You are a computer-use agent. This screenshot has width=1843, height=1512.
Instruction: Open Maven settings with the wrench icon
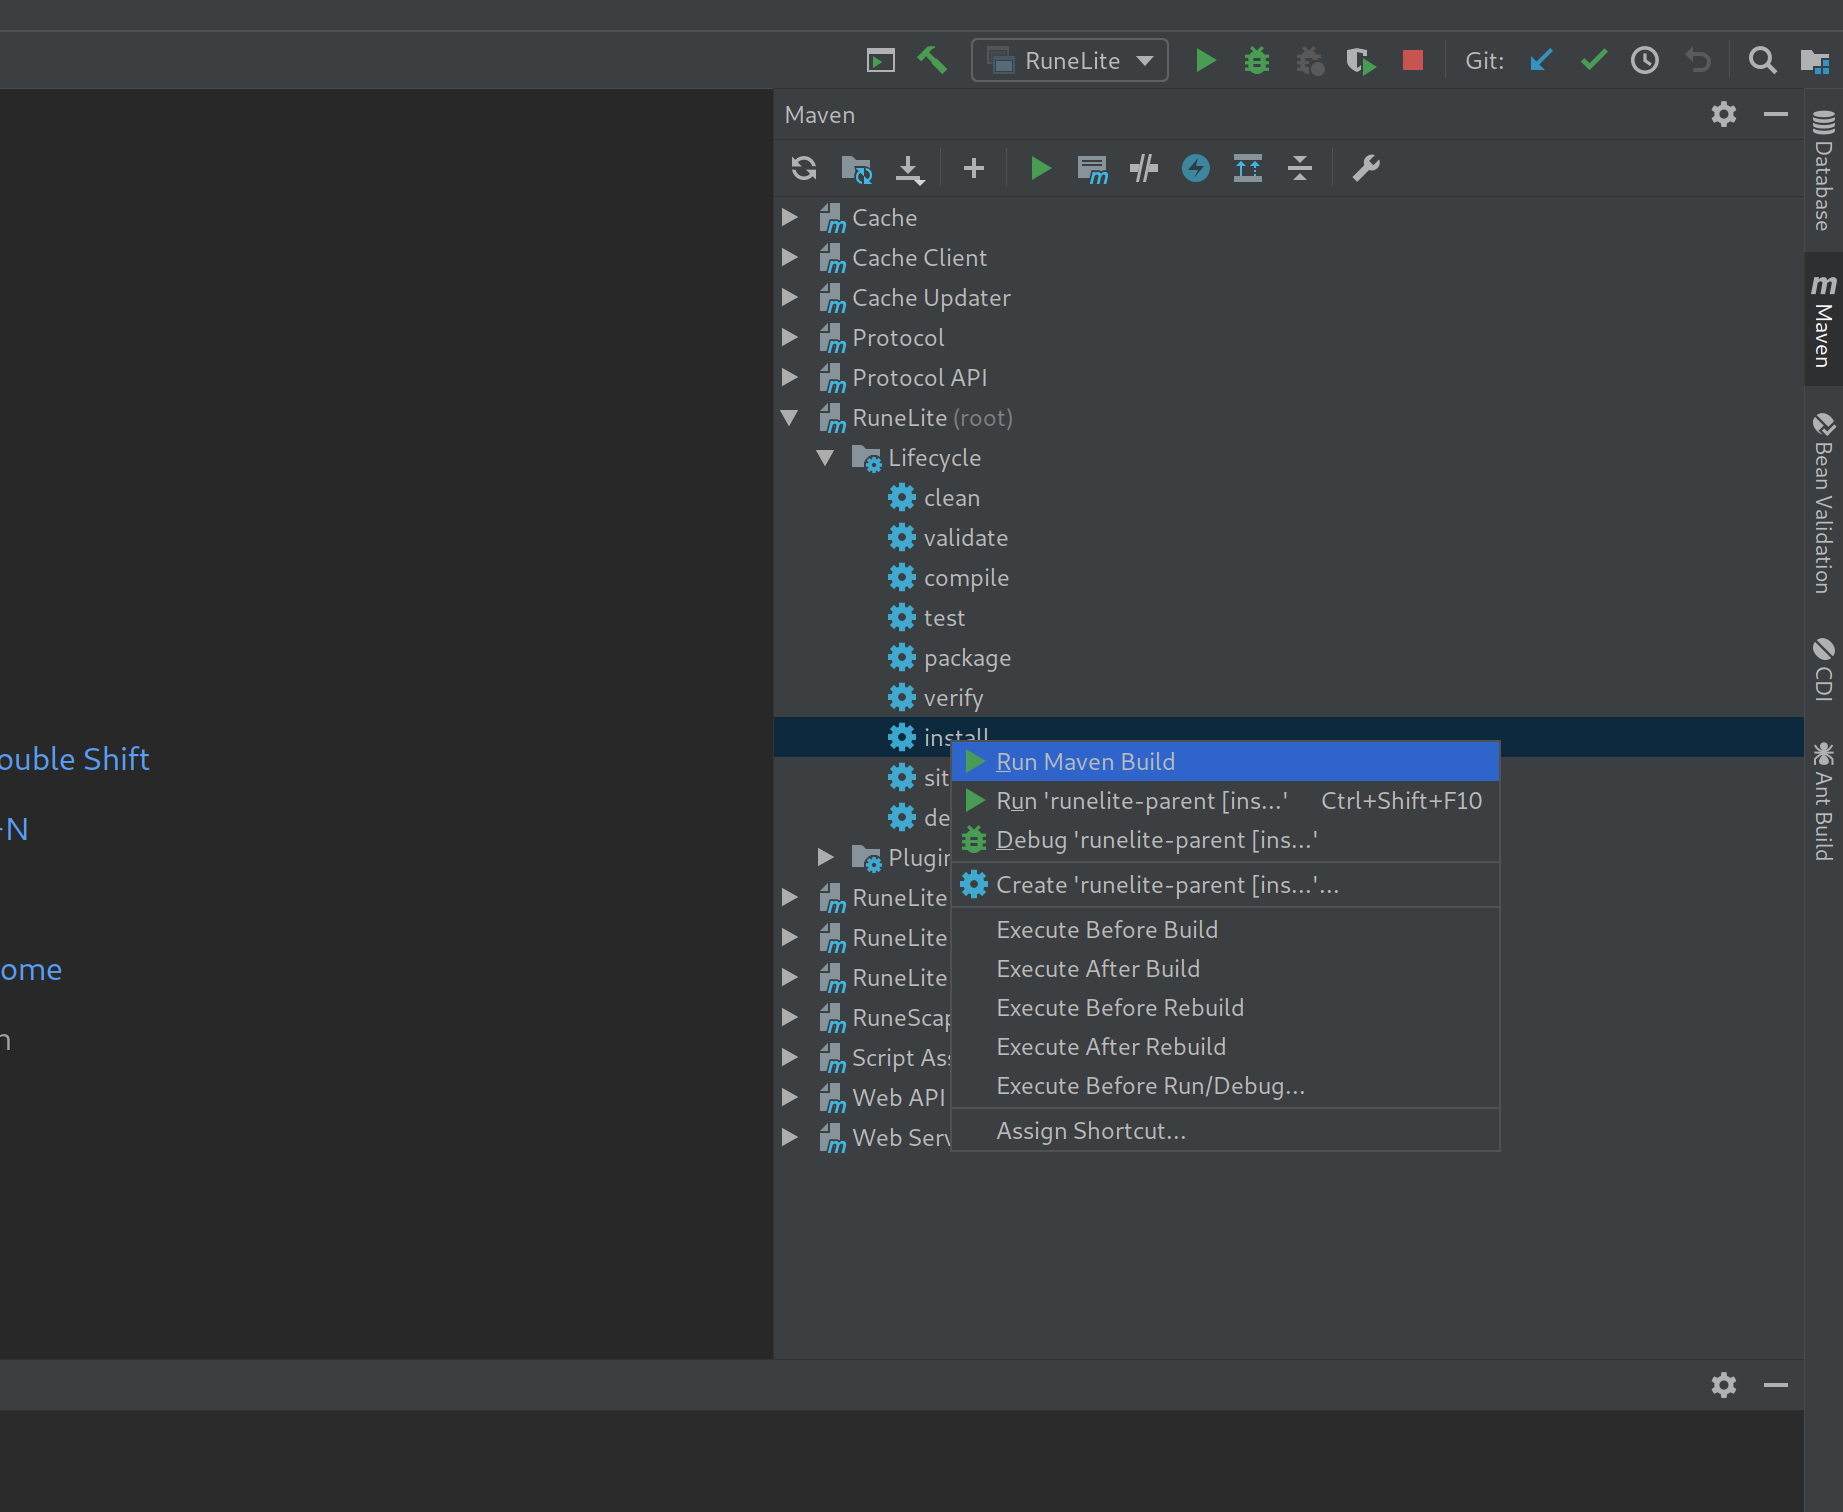[x=1366, y=168]
